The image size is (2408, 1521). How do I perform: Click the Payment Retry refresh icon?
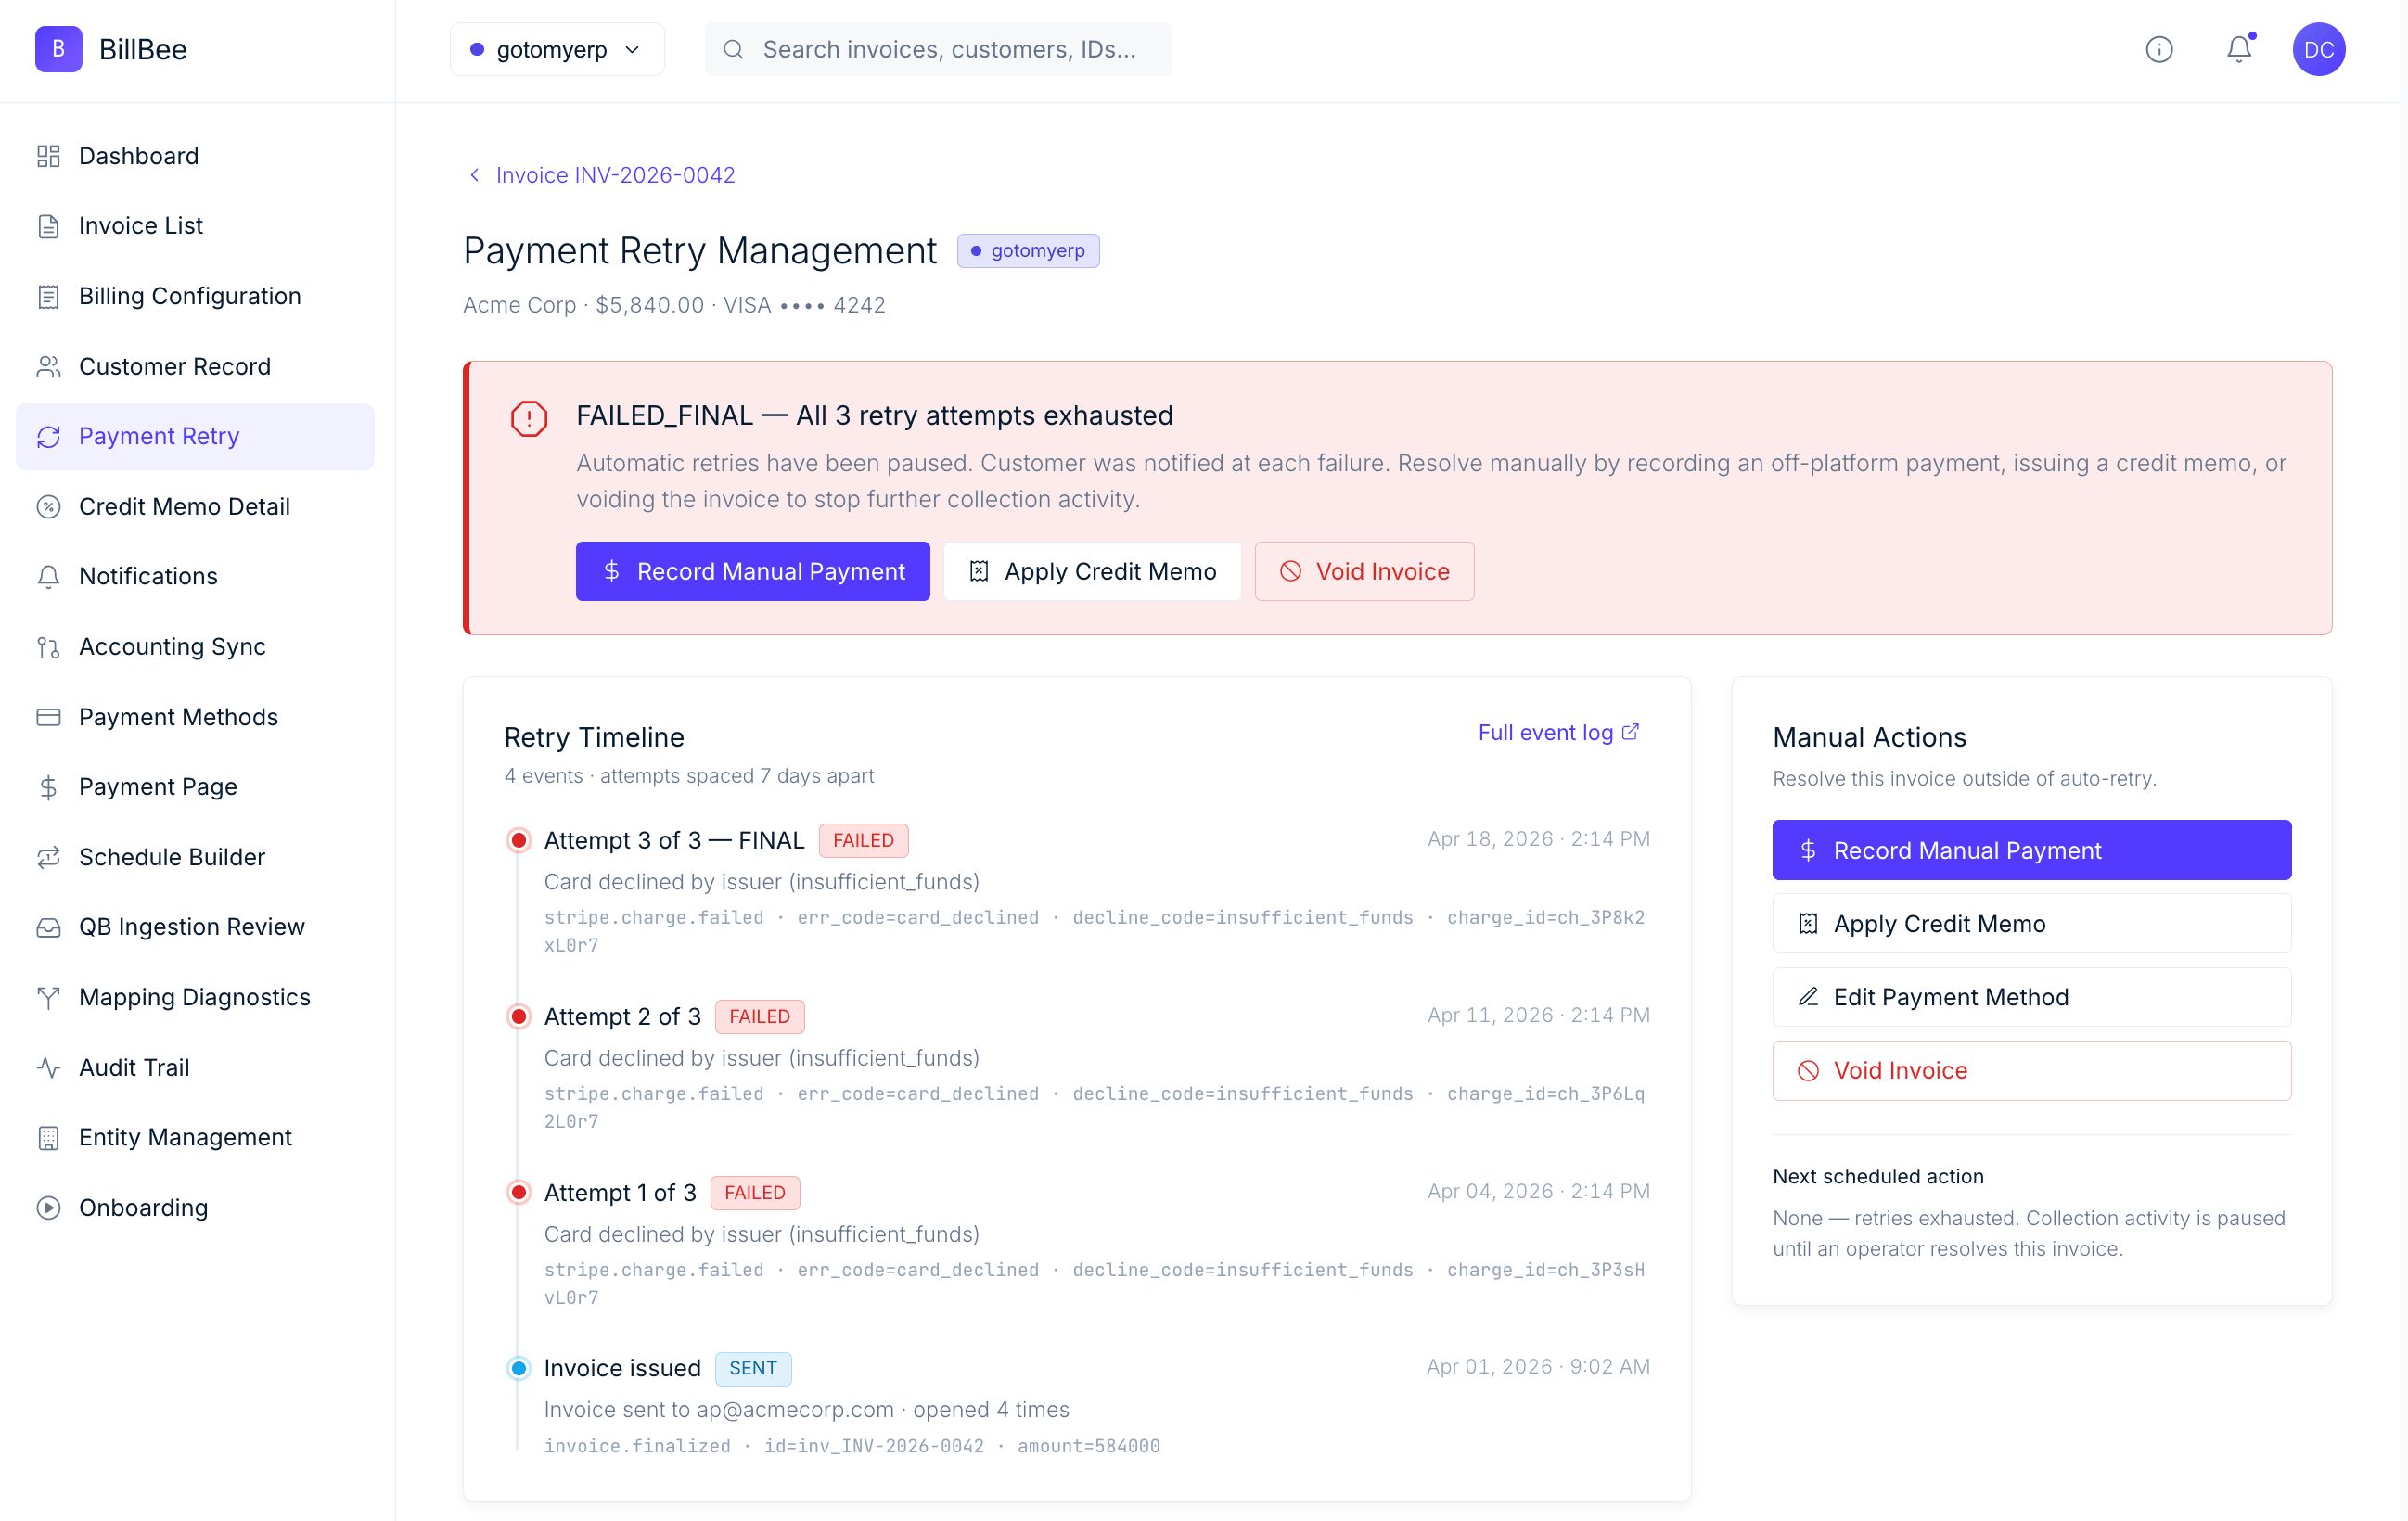coord(48,436)
